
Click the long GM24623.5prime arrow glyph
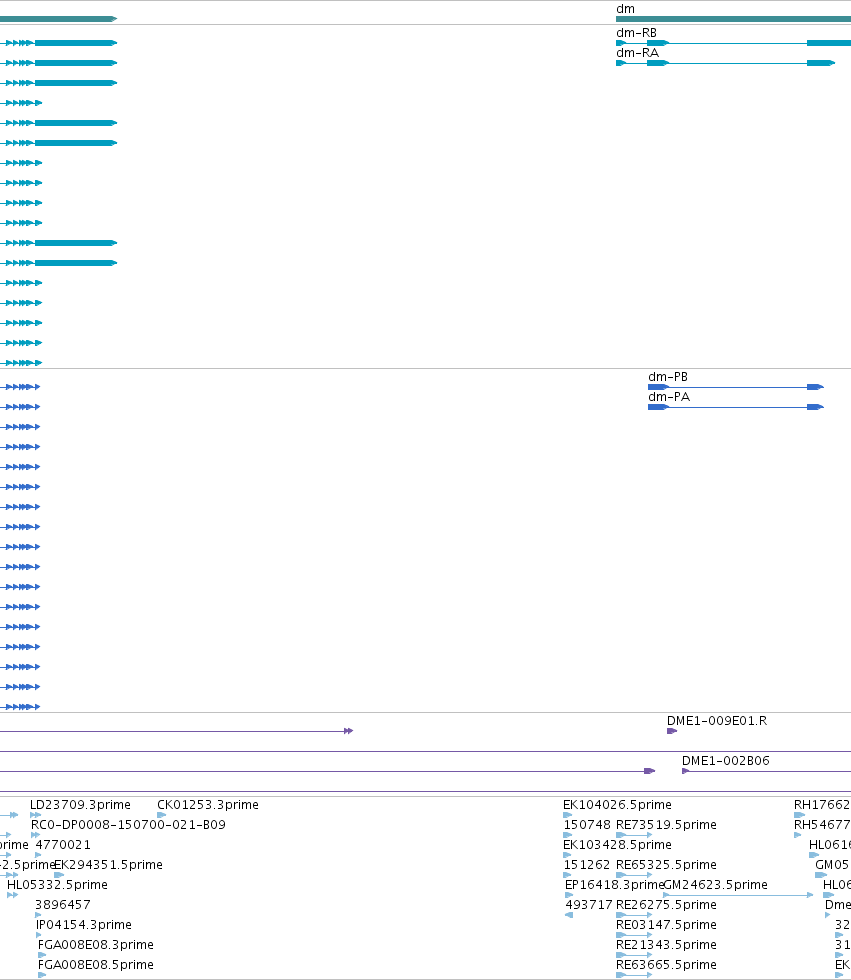(x=738, y=895)
